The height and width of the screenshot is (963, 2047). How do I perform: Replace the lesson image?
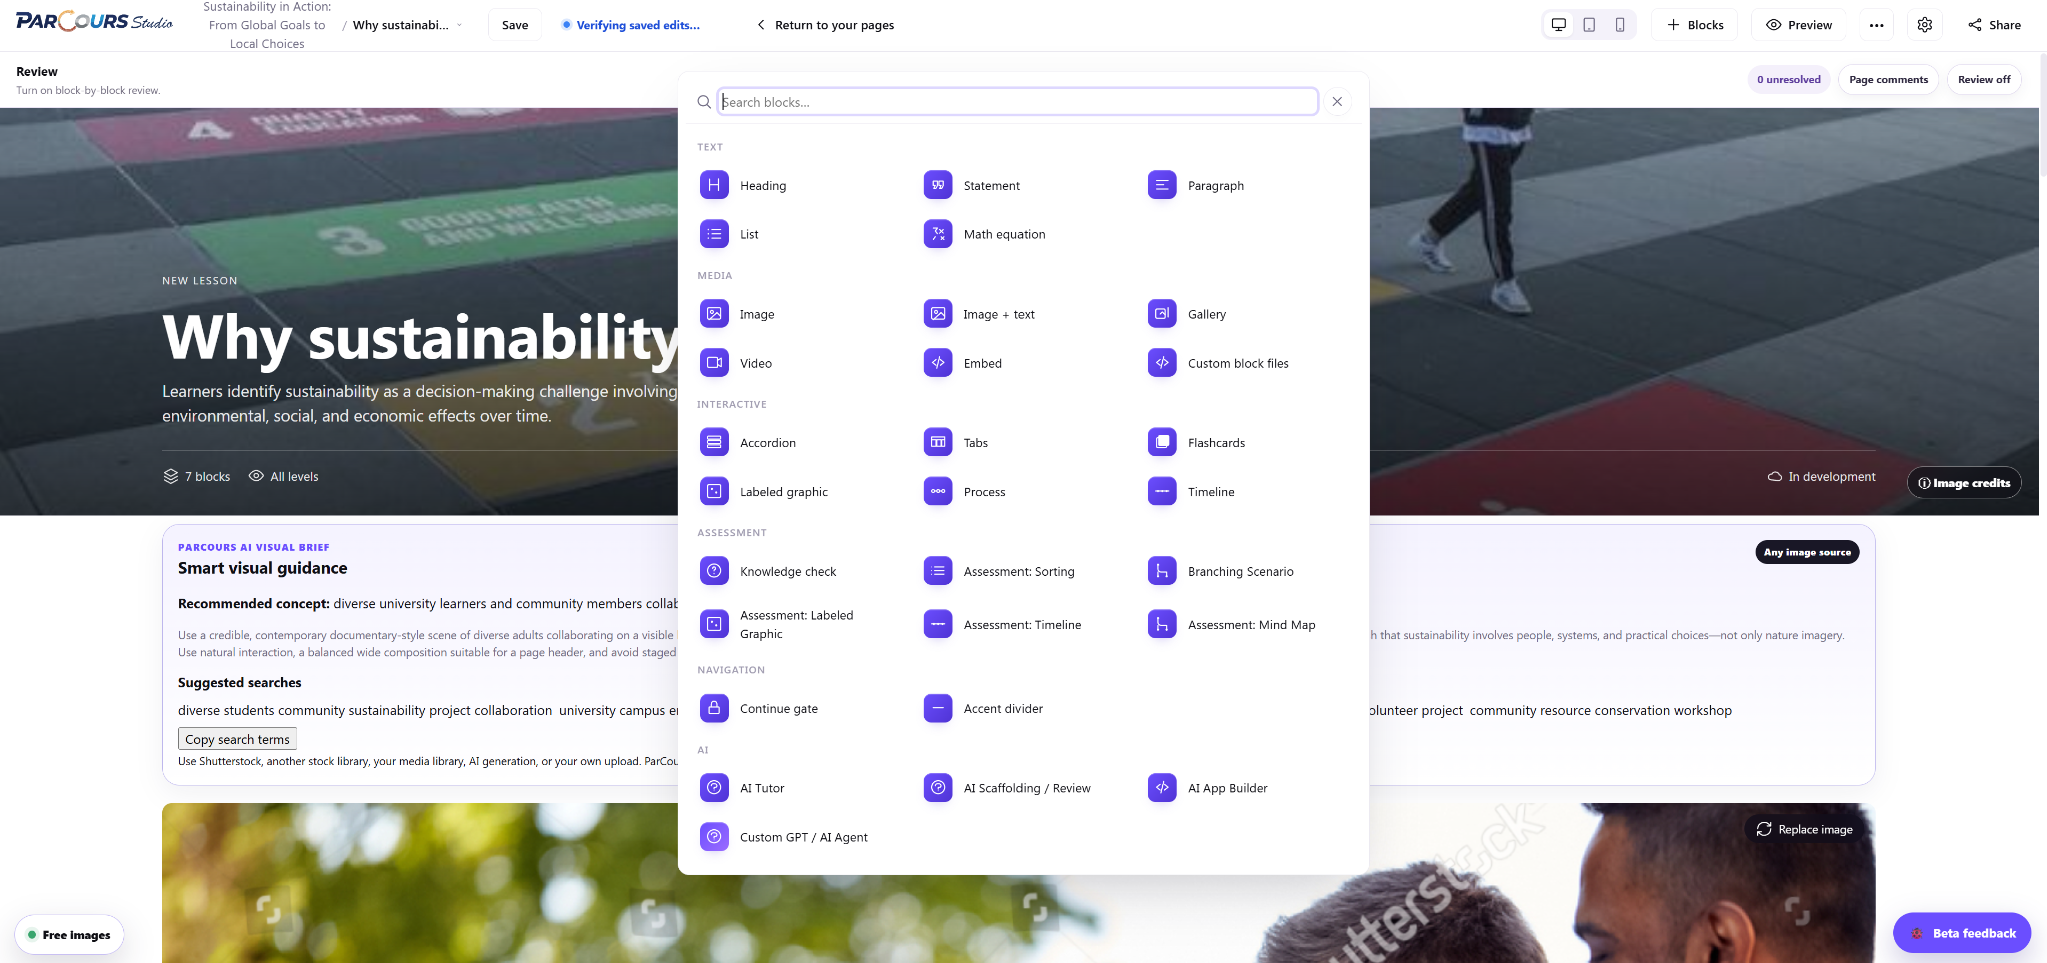(1805, 830)
